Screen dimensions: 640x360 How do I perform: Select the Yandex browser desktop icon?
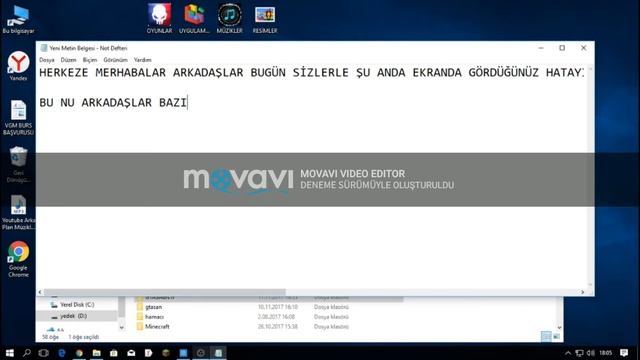pyautogui.click(x=18, y=65)
